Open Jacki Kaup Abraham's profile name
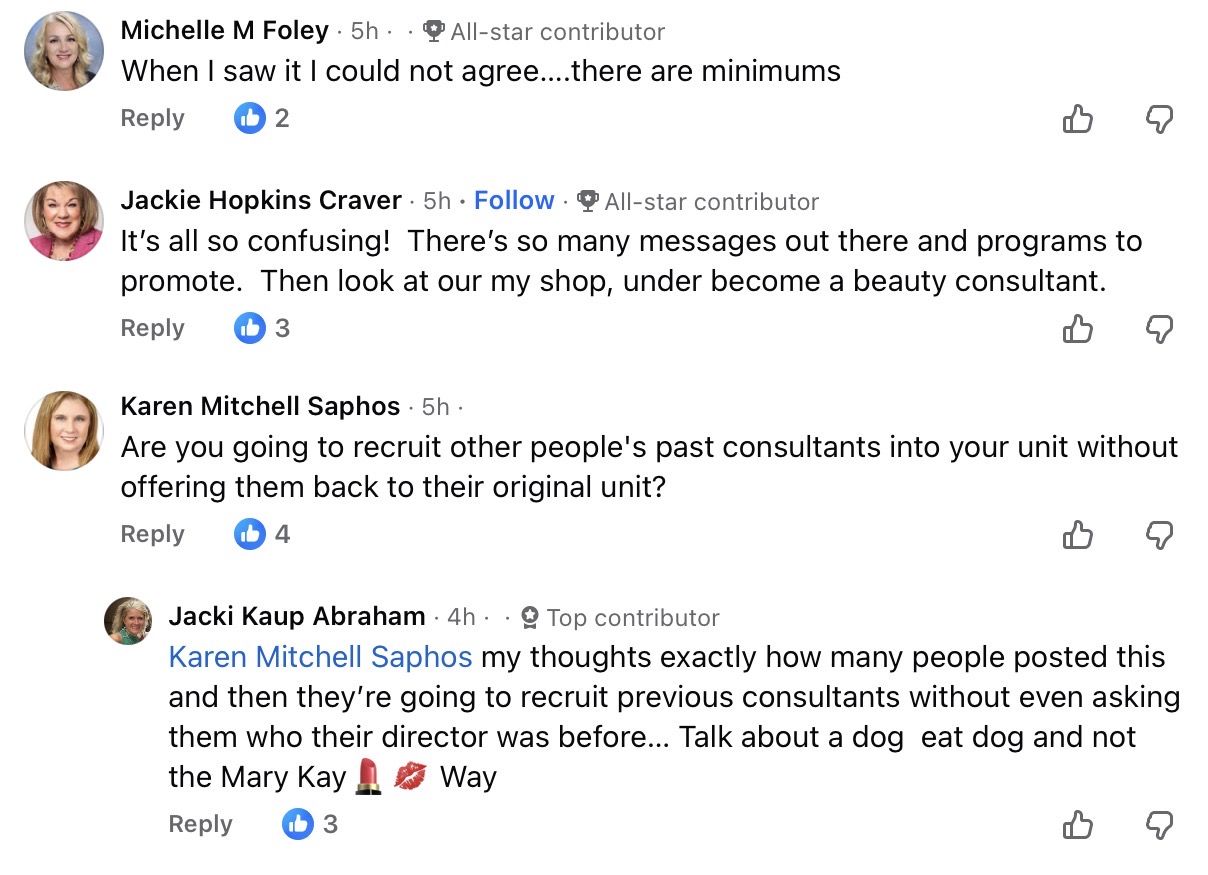 point(297,616)
